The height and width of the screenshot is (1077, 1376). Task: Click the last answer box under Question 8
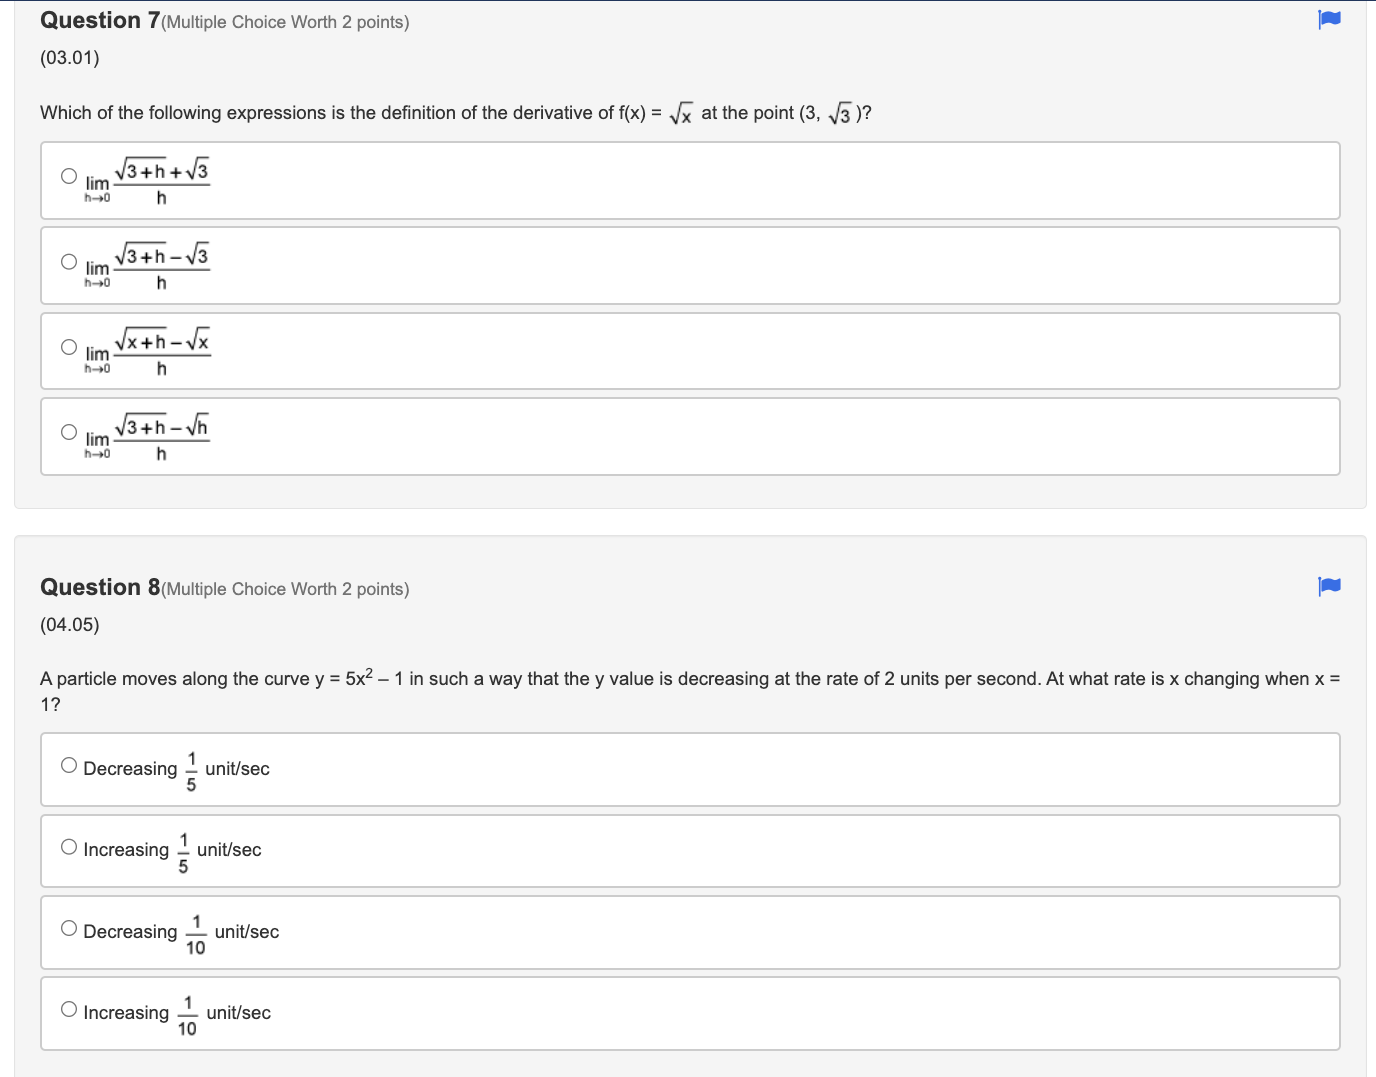(x=689, y=1013)
